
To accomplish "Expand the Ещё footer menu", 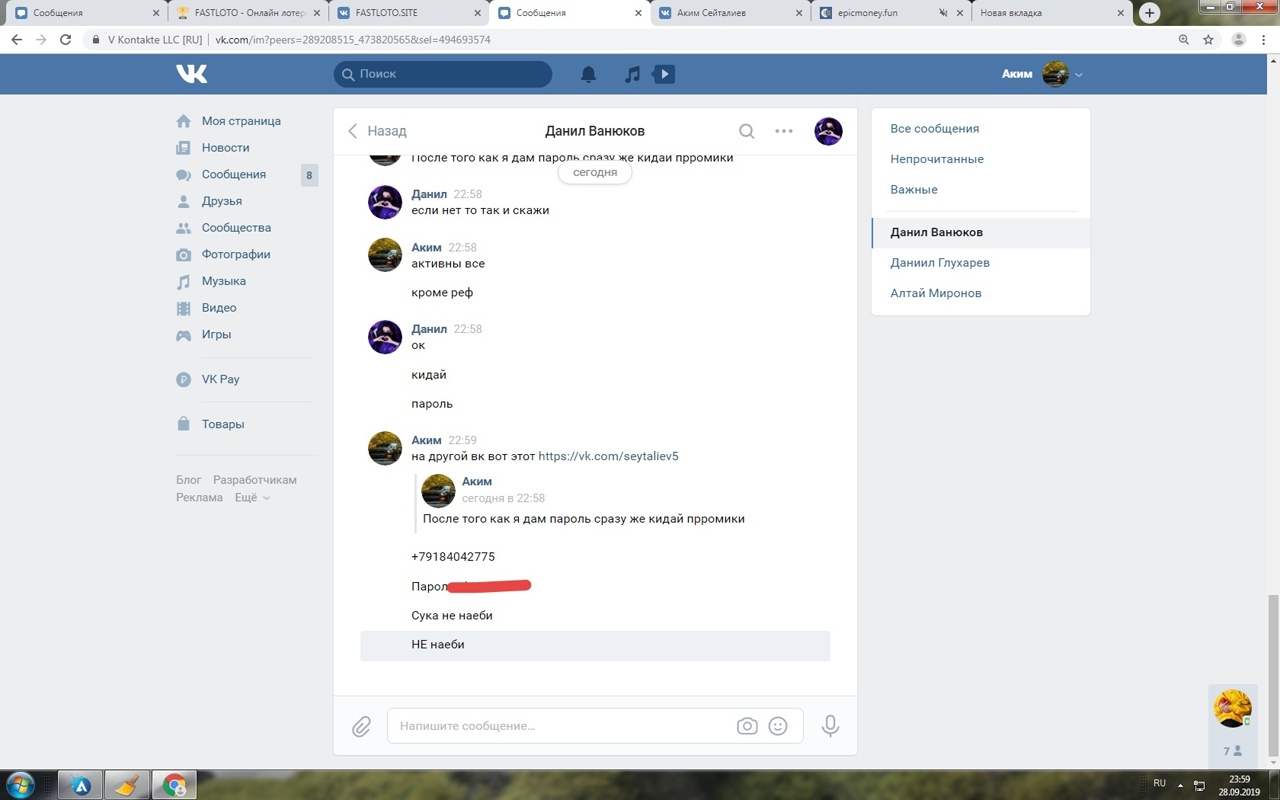I will point(252,497).
